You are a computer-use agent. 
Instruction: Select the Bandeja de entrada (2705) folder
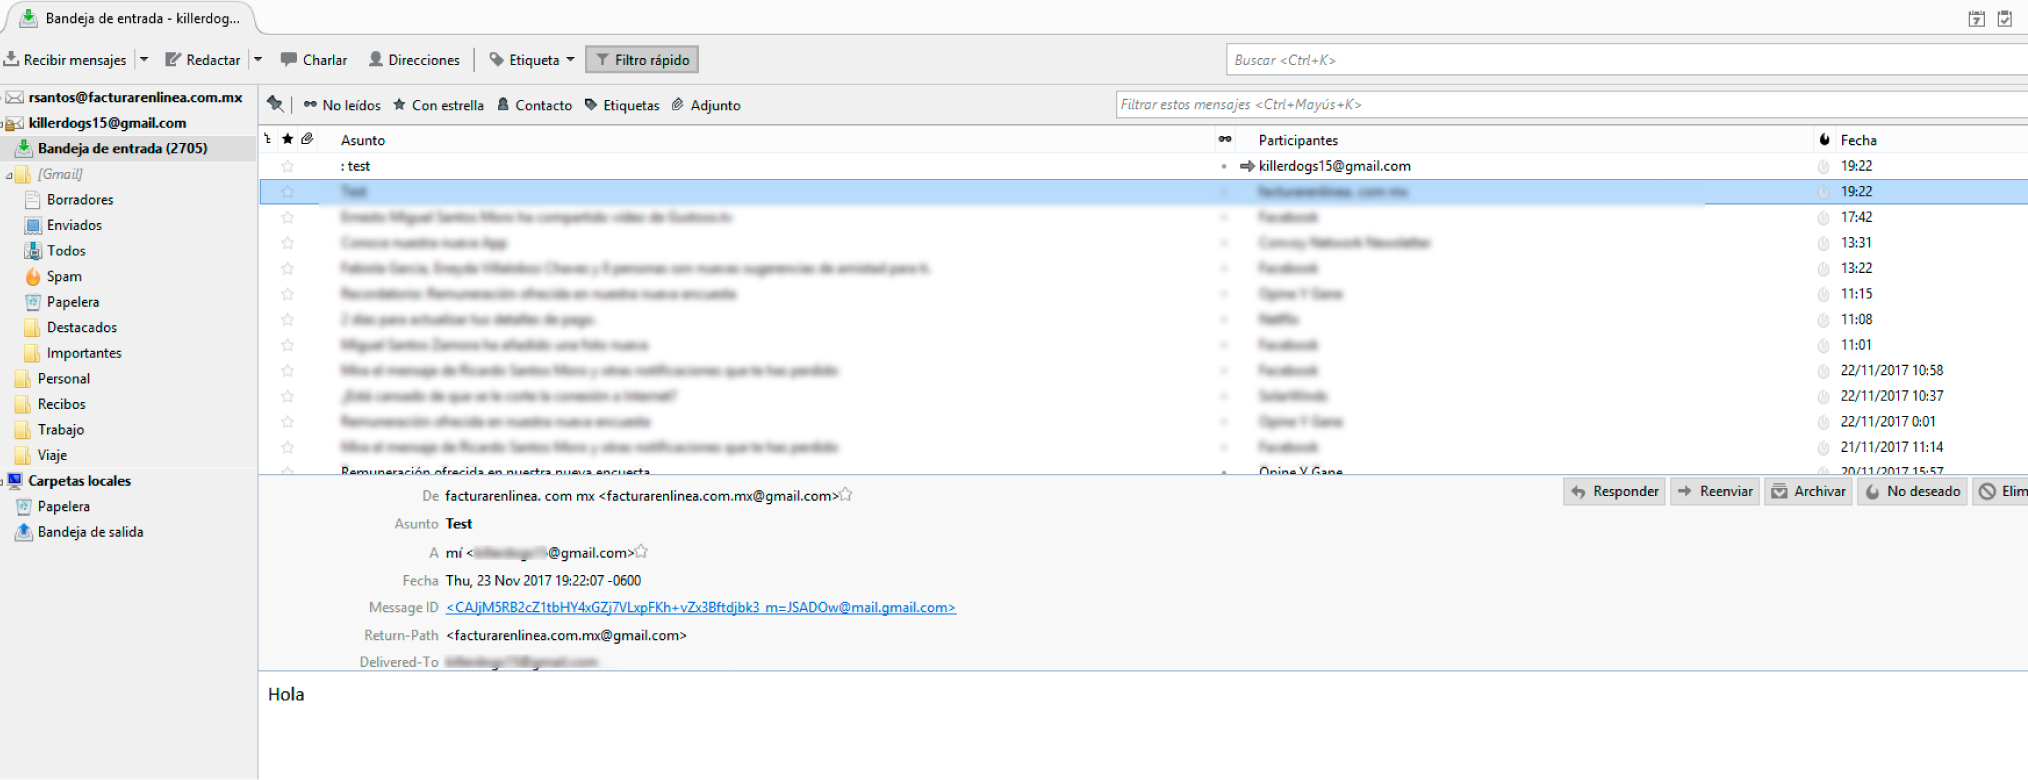tap(129, 148)
